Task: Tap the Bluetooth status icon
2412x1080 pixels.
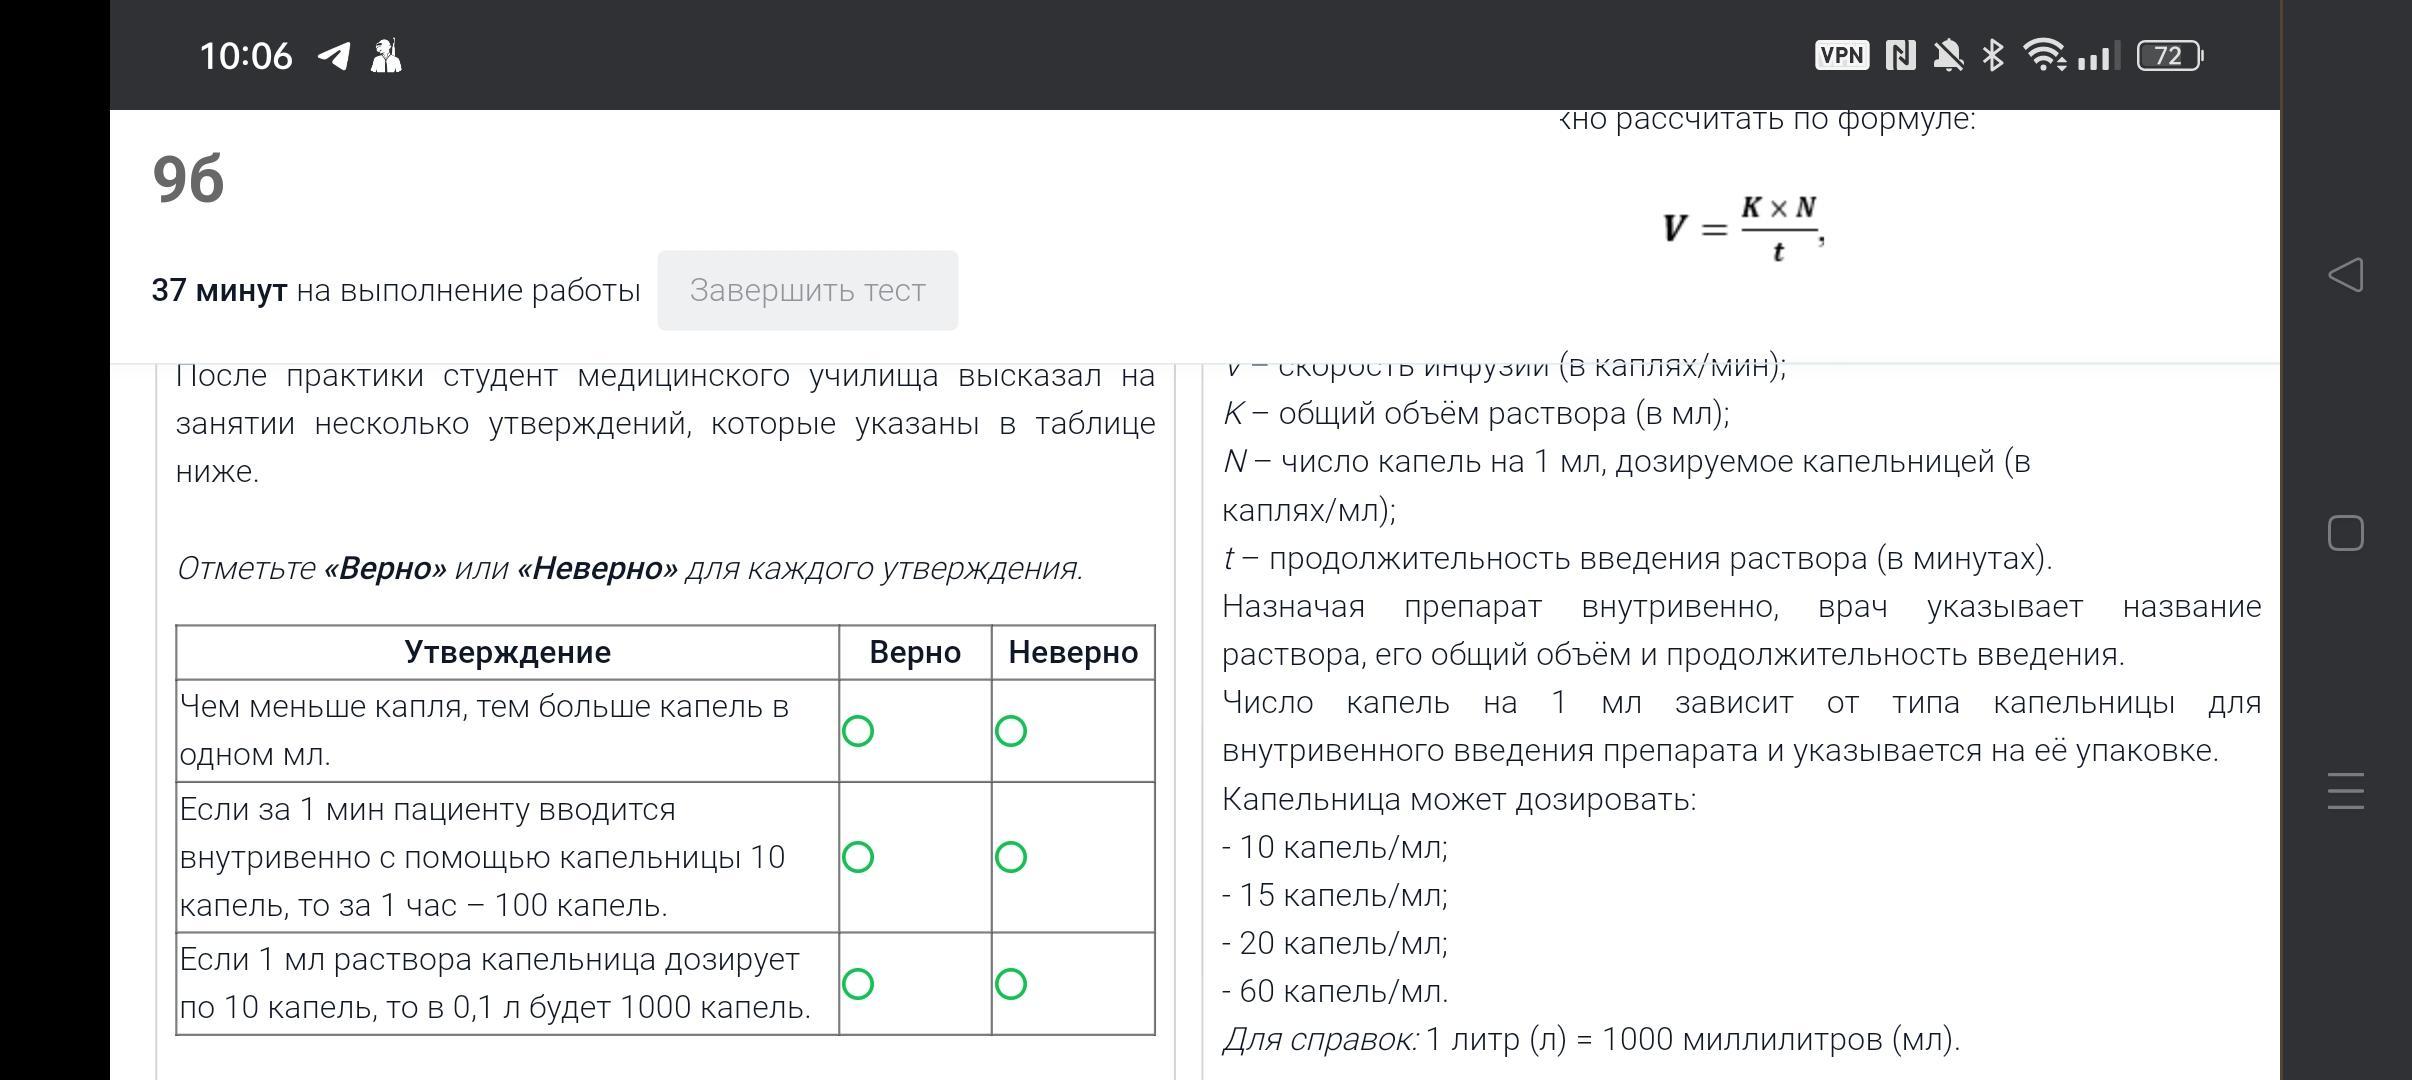Action: pyautogui.click(x=1992, y=55)
